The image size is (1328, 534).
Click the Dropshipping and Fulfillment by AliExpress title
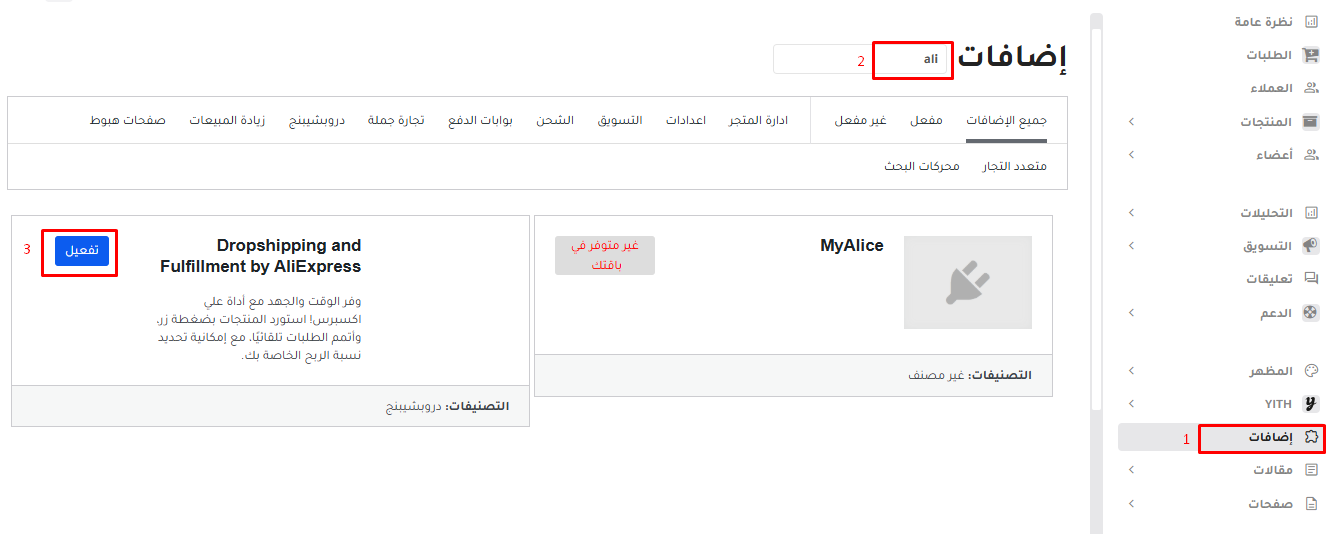coord(260,256)
